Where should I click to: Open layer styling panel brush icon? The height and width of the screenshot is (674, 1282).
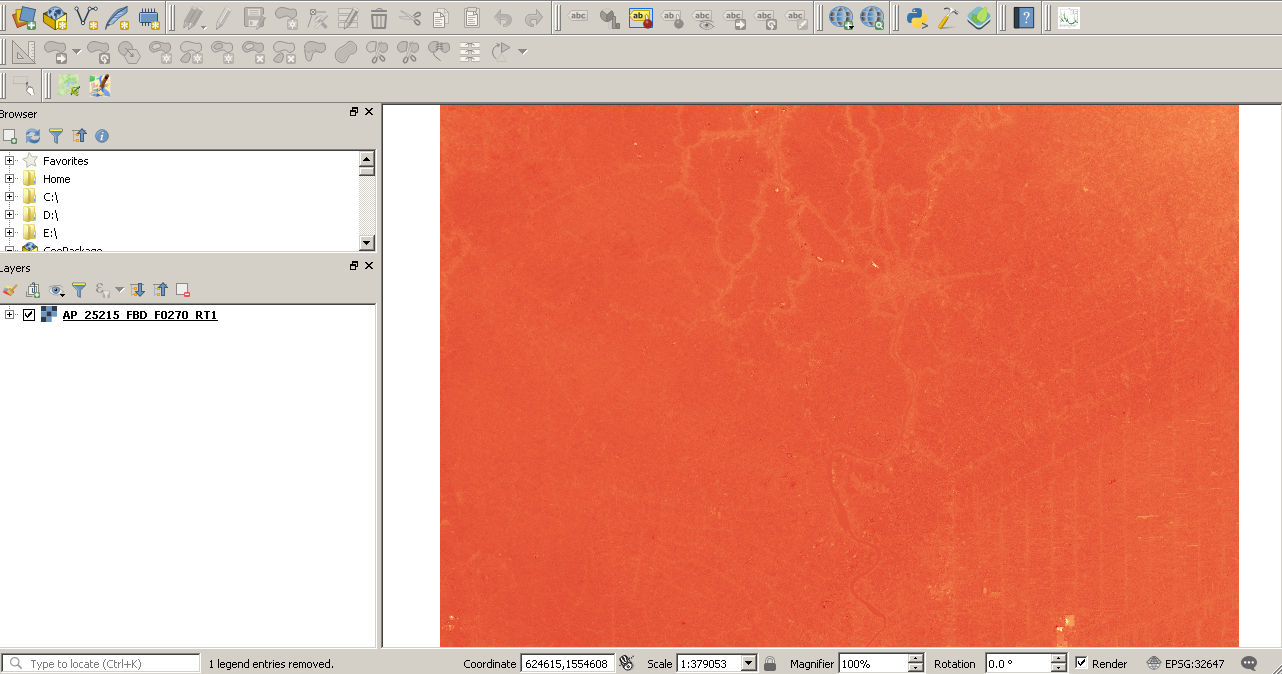(10, 290)
